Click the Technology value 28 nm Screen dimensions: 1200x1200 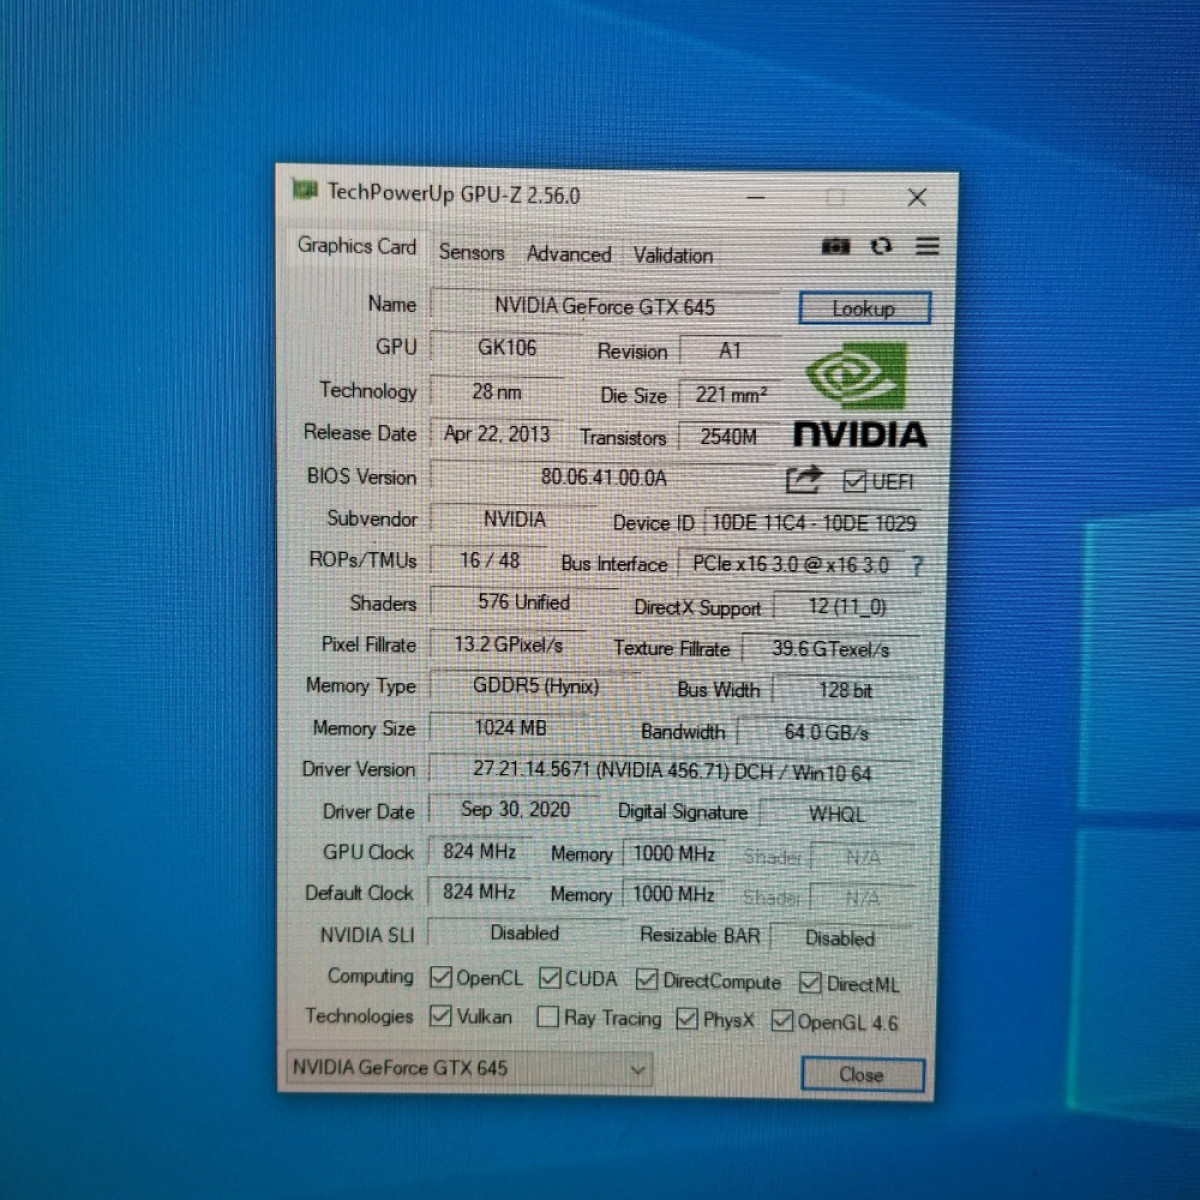click(497, 392)
